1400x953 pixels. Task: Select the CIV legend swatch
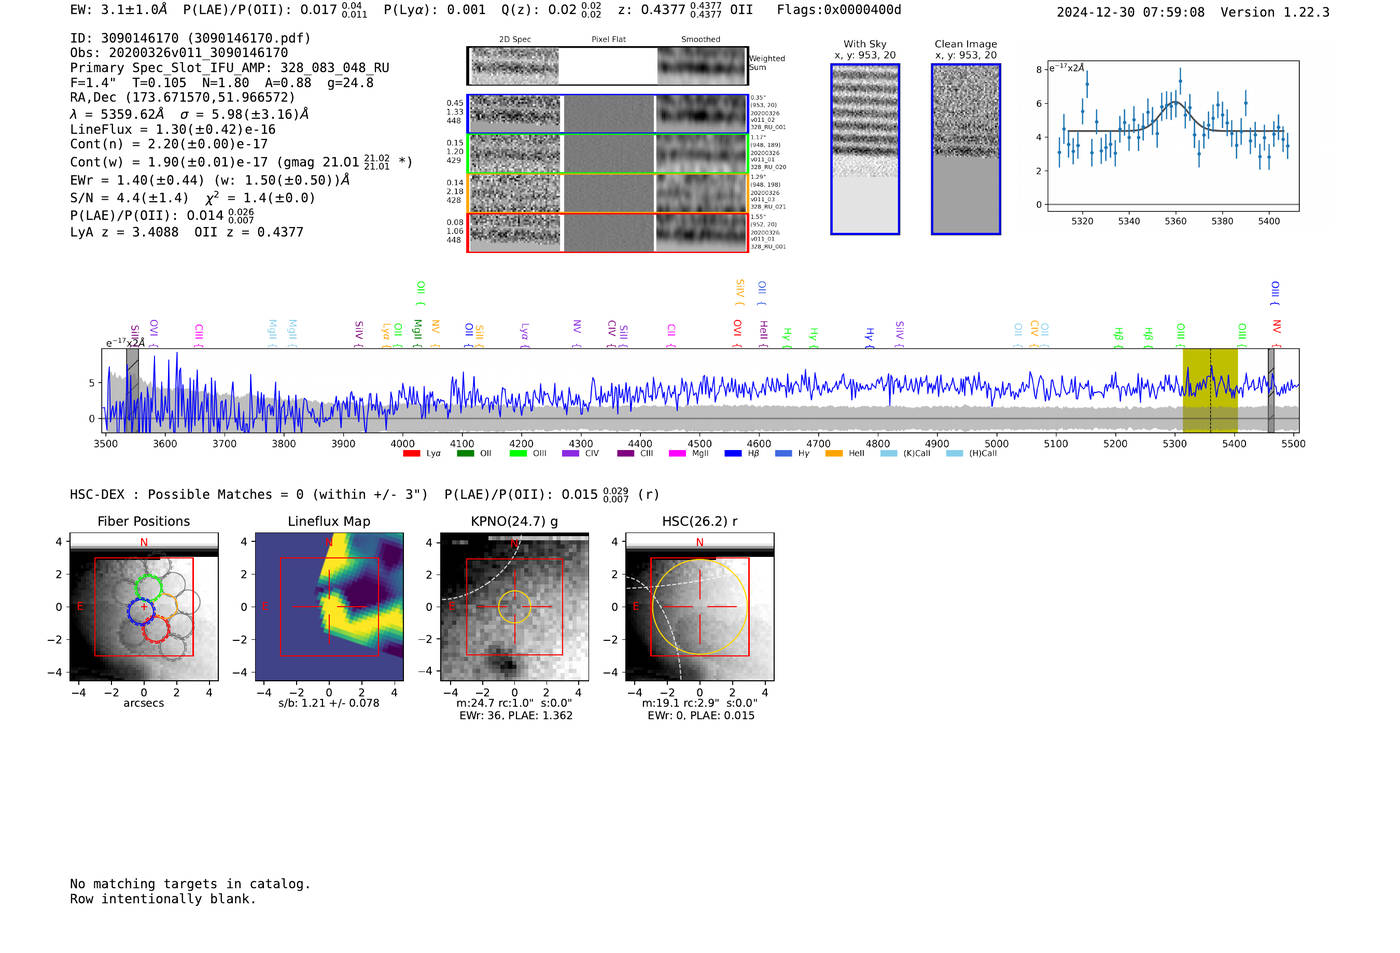(x=570, y=454)
